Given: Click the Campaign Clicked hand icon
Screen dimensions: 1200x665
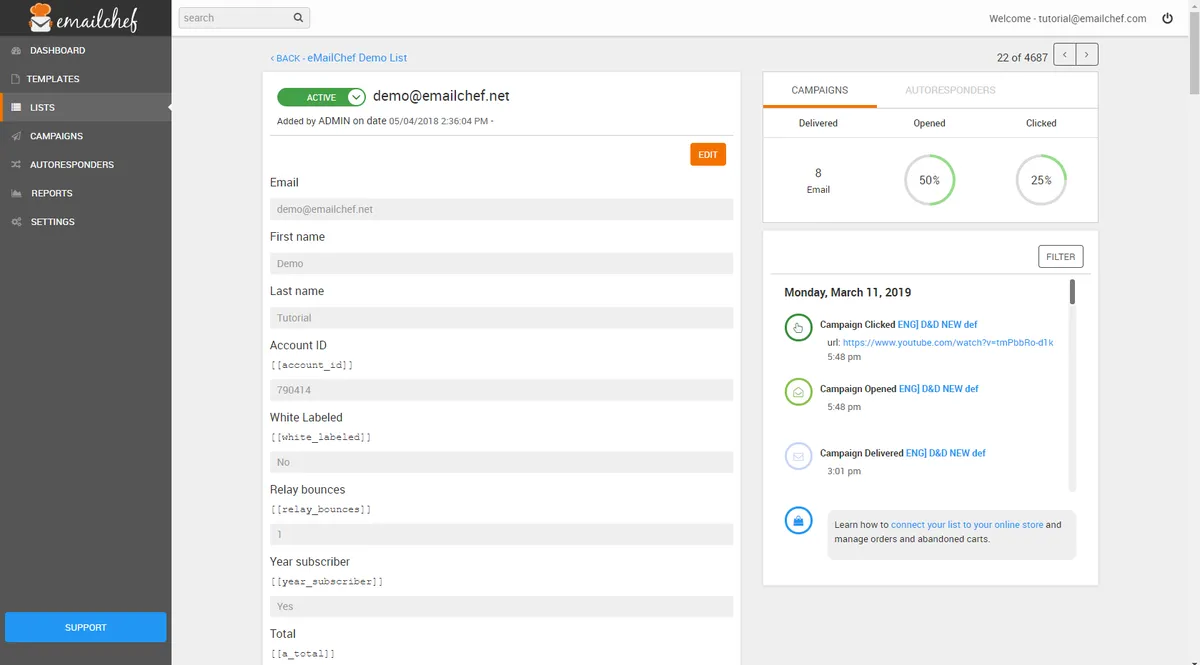Looking at the screenshot, I should coord(798,327).
